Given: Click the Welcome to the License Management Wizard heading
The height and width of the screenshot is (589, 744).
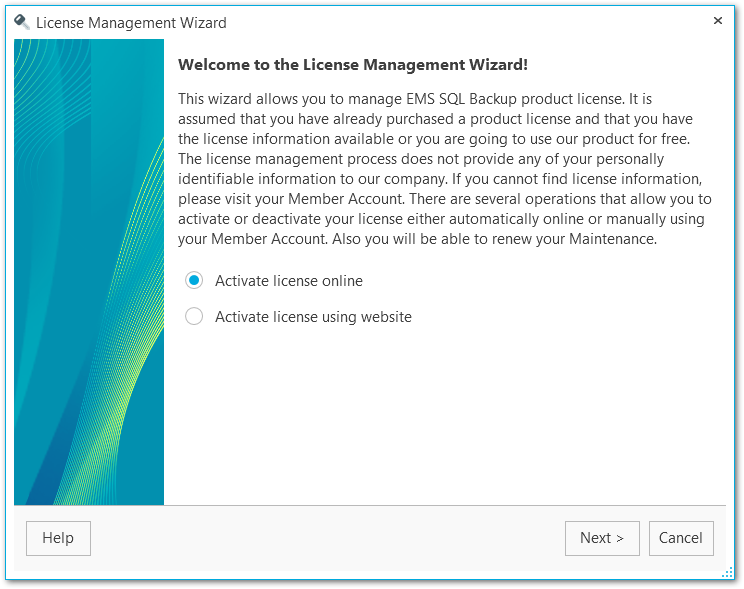Looking at the screenshot, I should 353,65.
